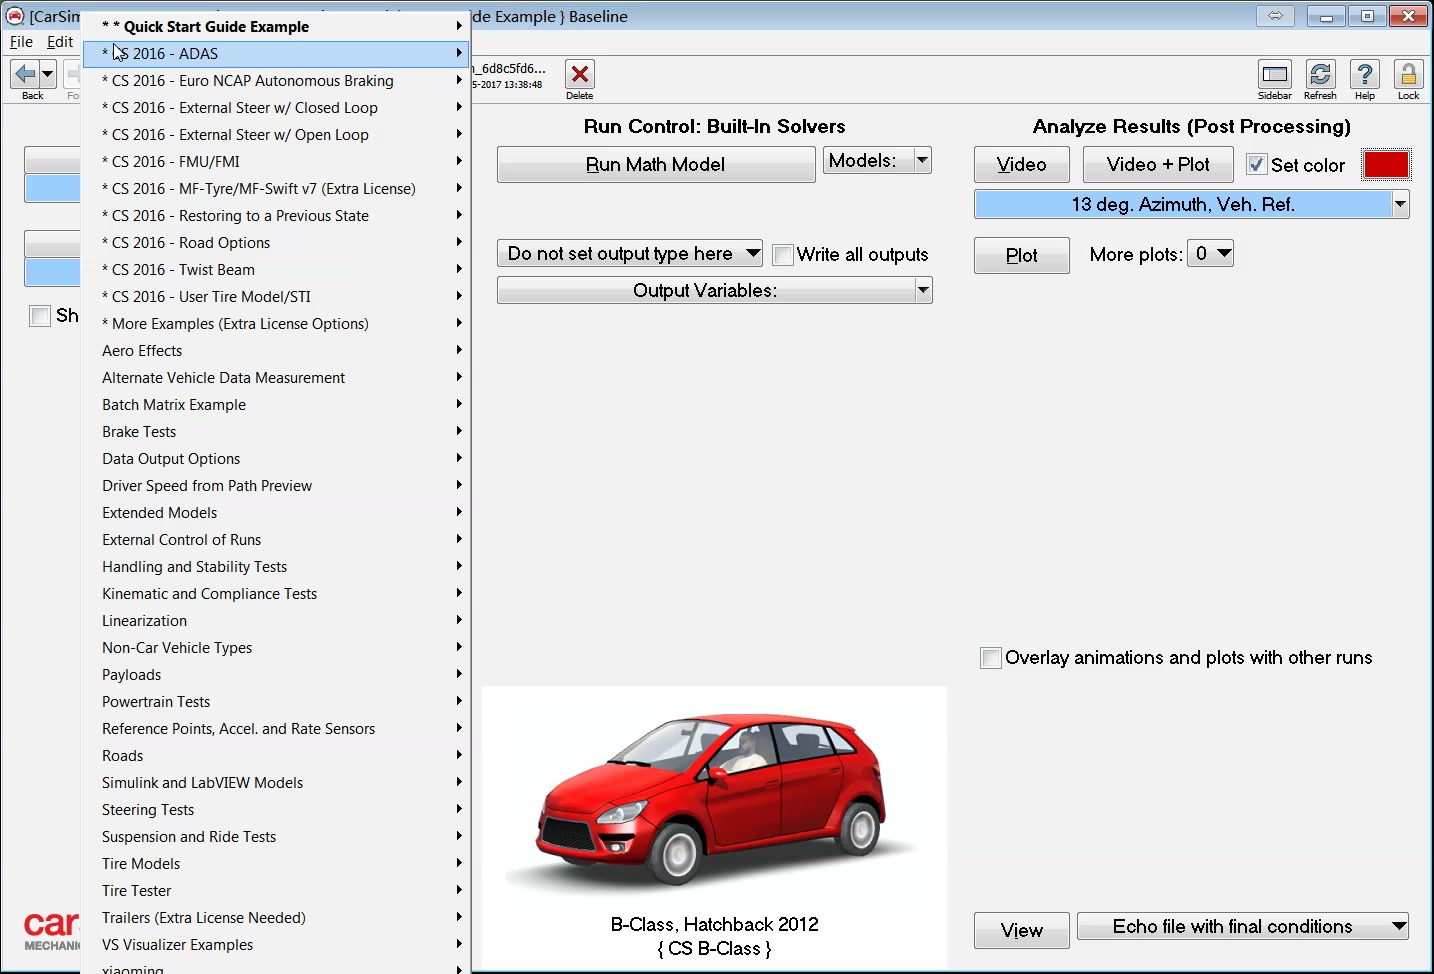Open Restoring to a Previous State submenu

(x=276, y=216)
